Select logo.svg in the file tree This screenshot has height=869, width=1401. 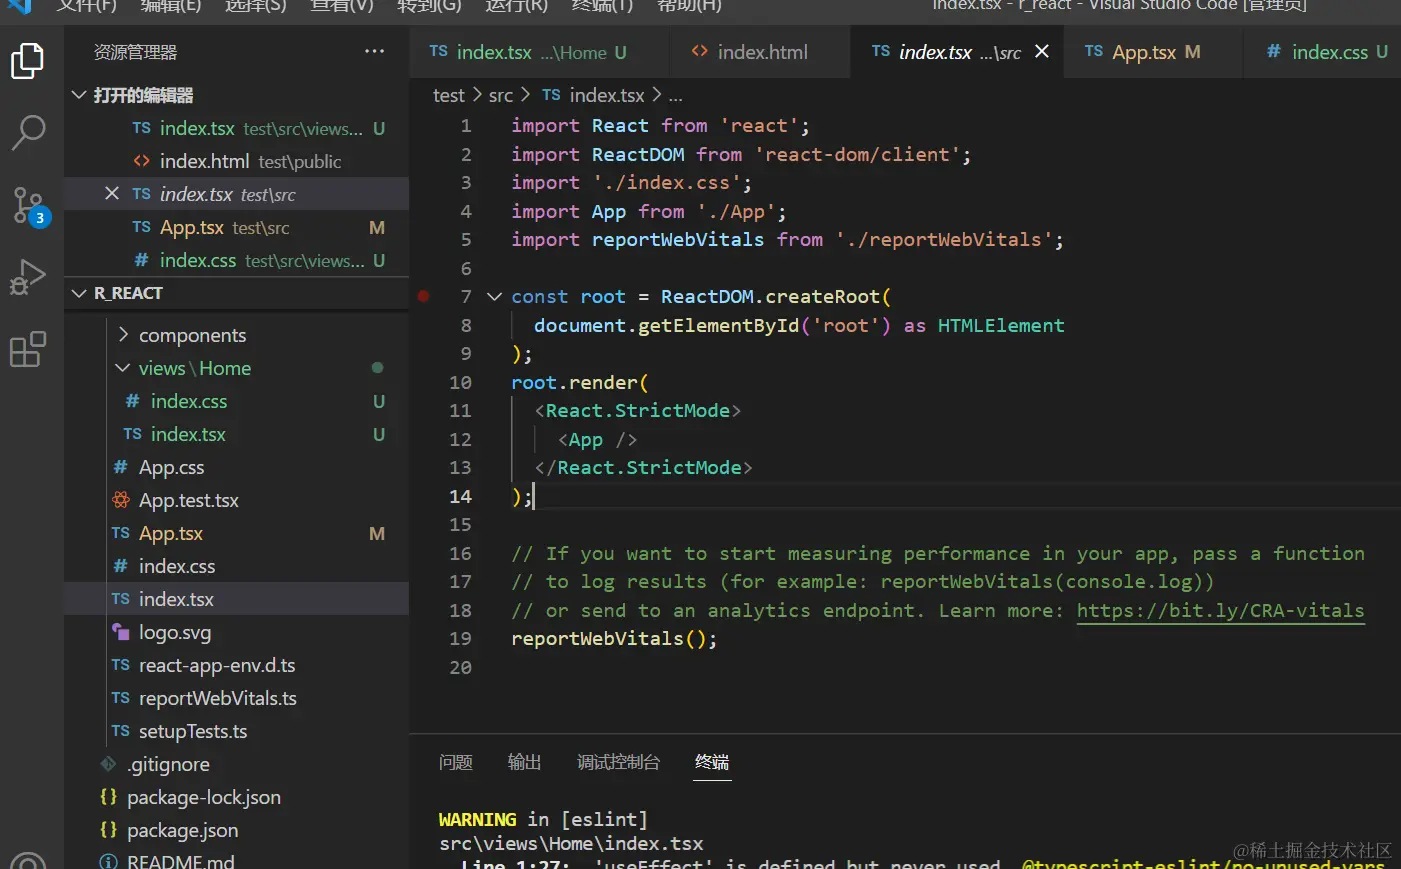174,632
